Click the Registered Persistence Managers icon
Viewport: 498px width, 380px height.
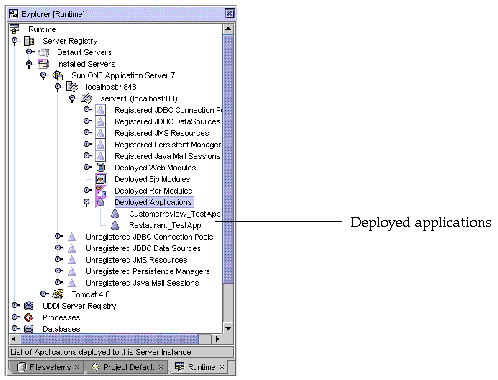(100, 144)
